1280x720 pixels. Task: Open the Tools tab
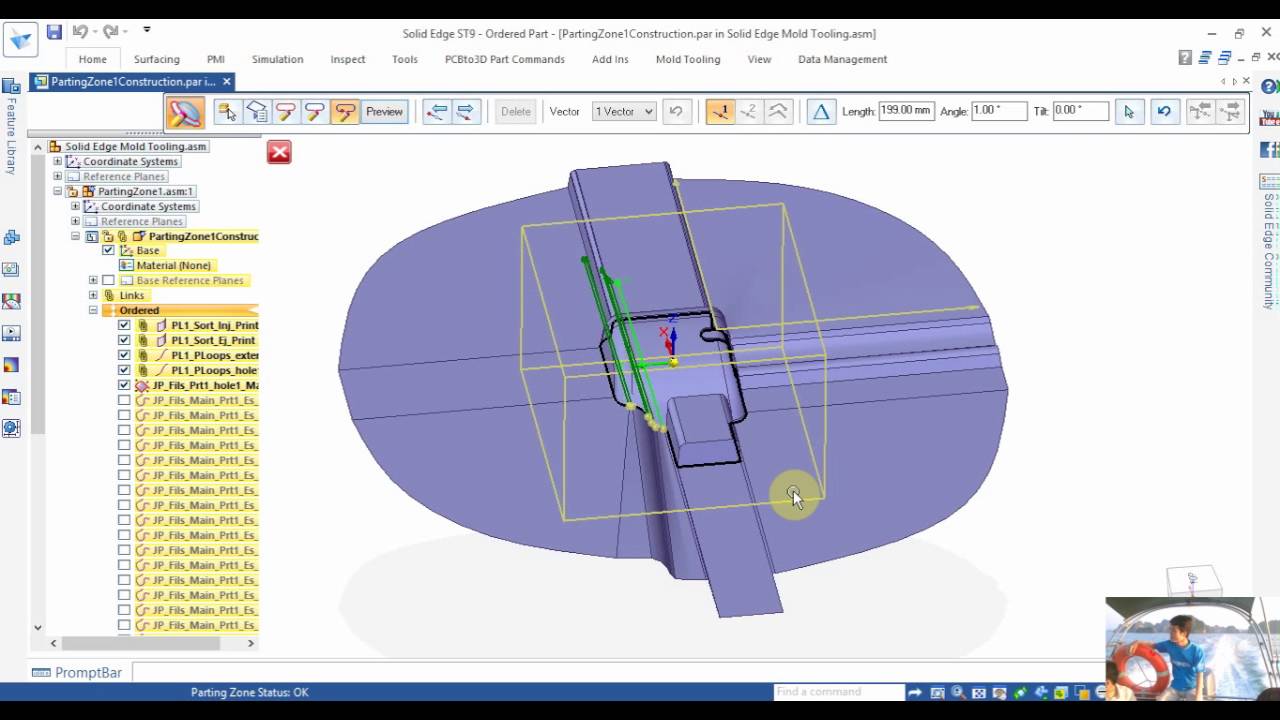405,59
